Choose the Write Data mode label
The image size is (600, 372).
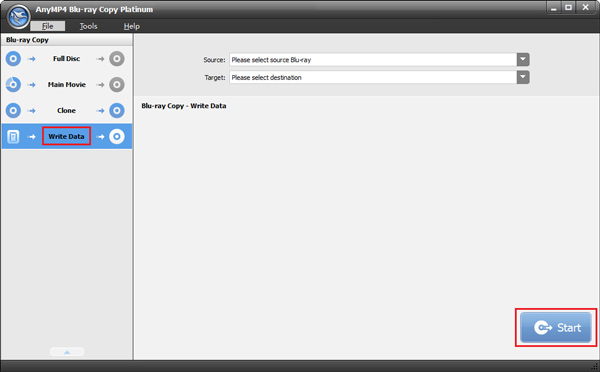[x=66, y=136]
